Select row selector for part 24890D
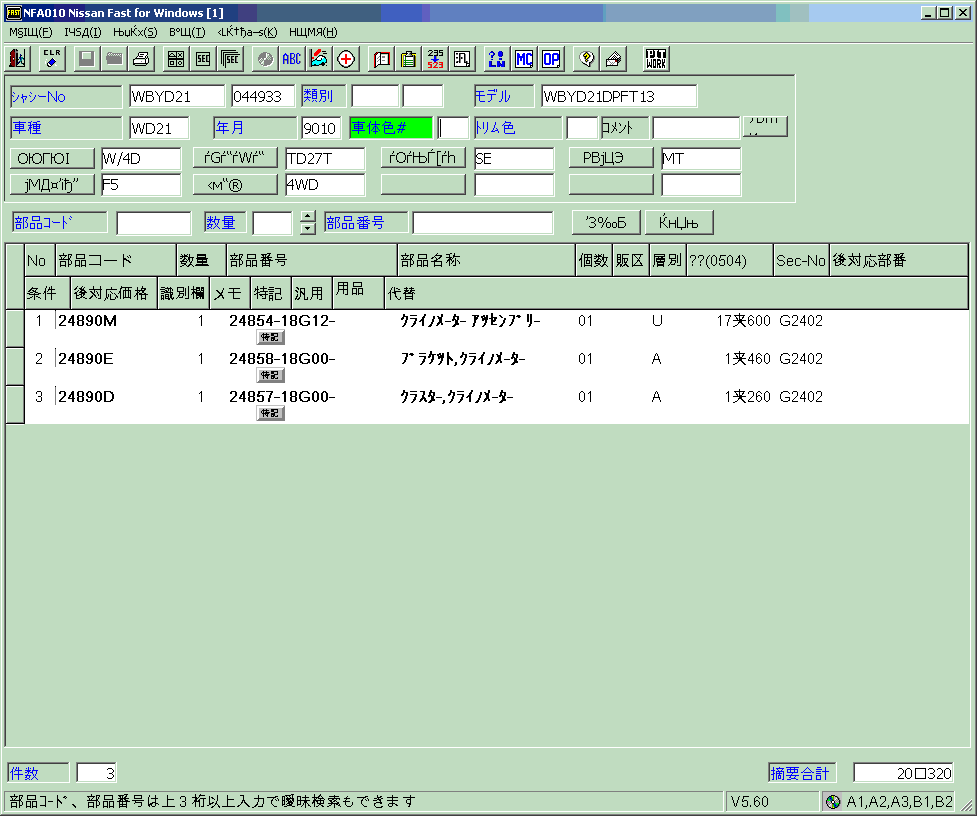 pos(15,404)
